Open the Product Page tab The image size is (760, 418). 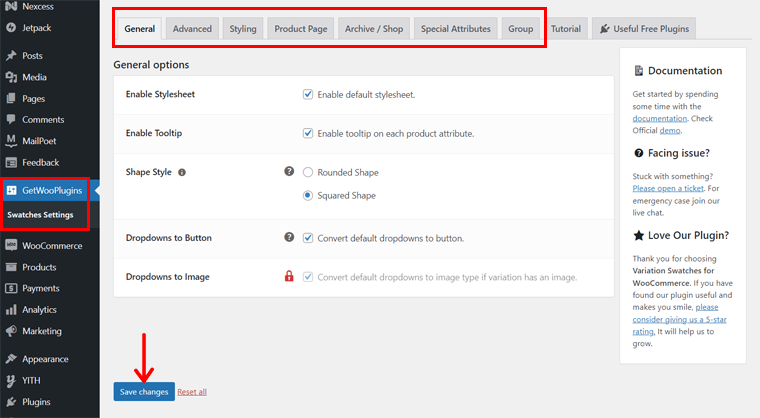[x=301, y=29]
